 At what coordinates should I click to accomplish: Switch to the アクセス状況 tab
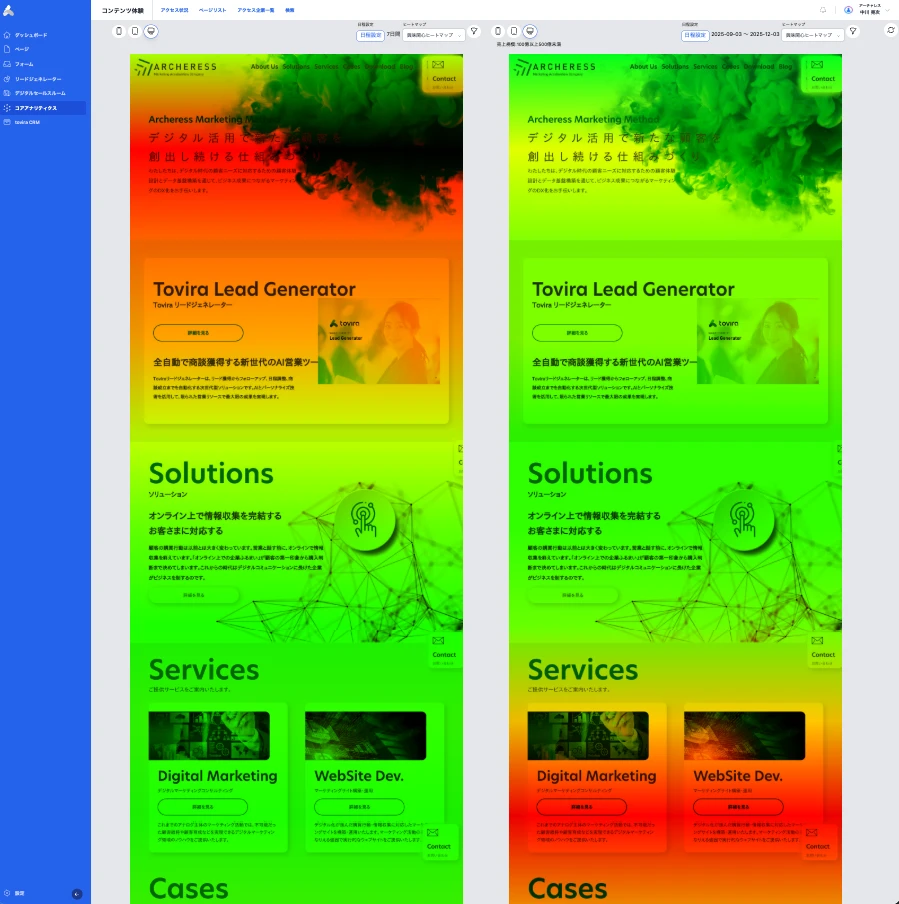(x=174, y=10)
